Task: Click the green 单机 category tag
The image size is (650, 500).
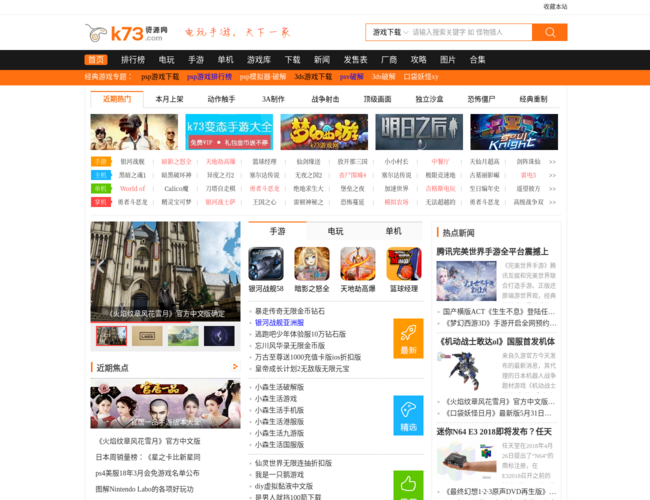Action: coord(101,189)
